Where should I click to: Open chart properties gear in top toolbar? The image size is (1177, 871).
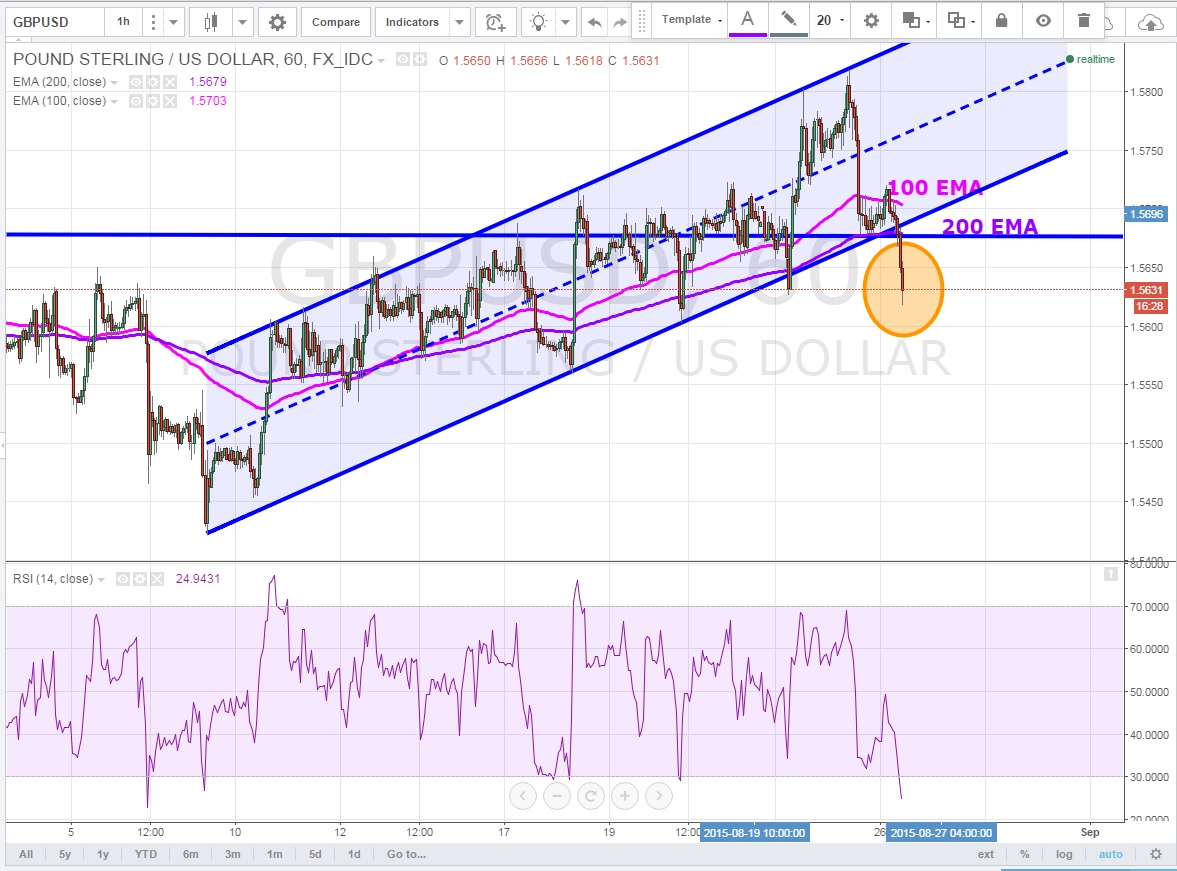click(x=277, y=21)
